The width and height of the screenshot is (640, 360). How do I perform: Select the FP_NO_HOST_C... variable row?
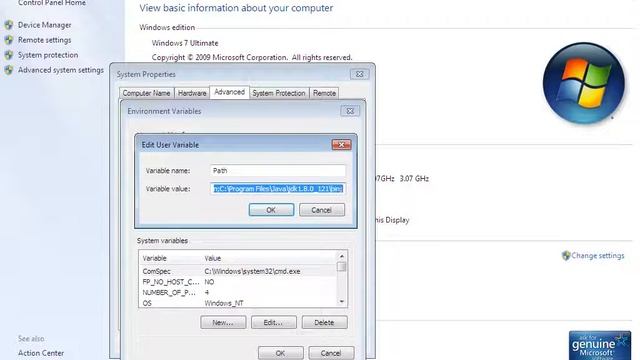[238, 282]
